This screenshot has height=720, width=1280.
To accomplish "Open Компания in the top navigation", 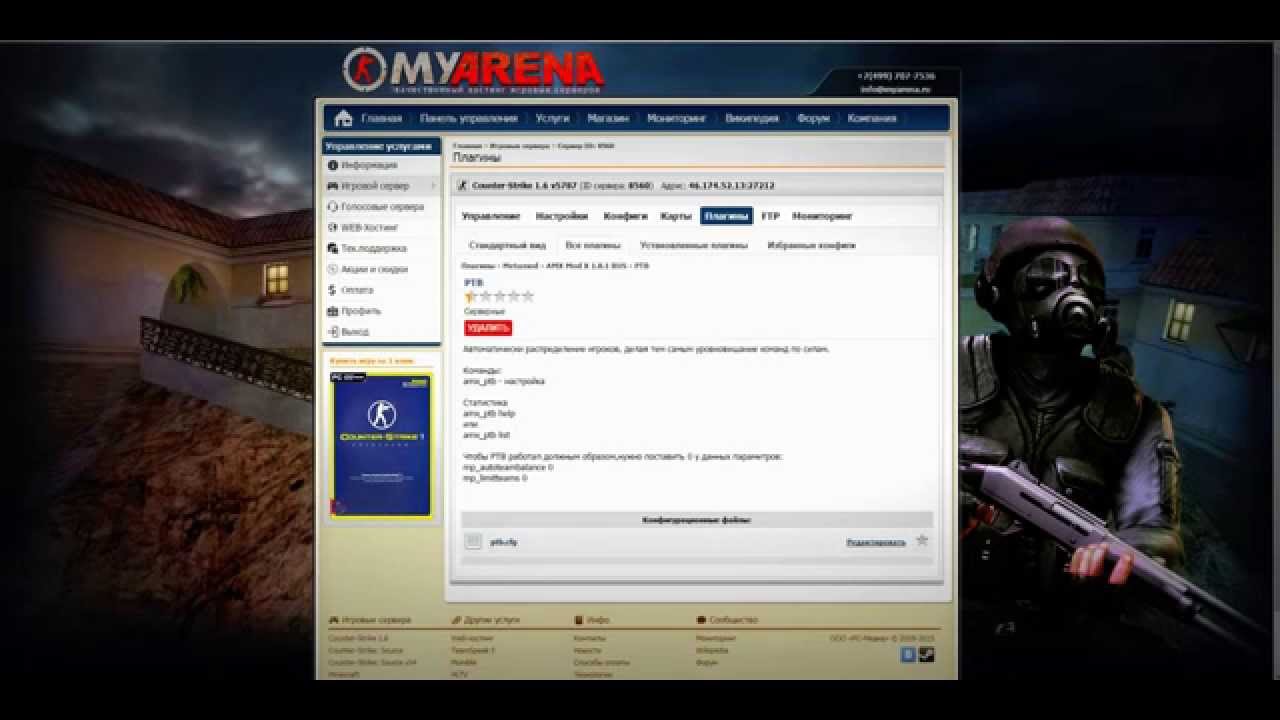I will pyautogui.click(x=872, y=118).
